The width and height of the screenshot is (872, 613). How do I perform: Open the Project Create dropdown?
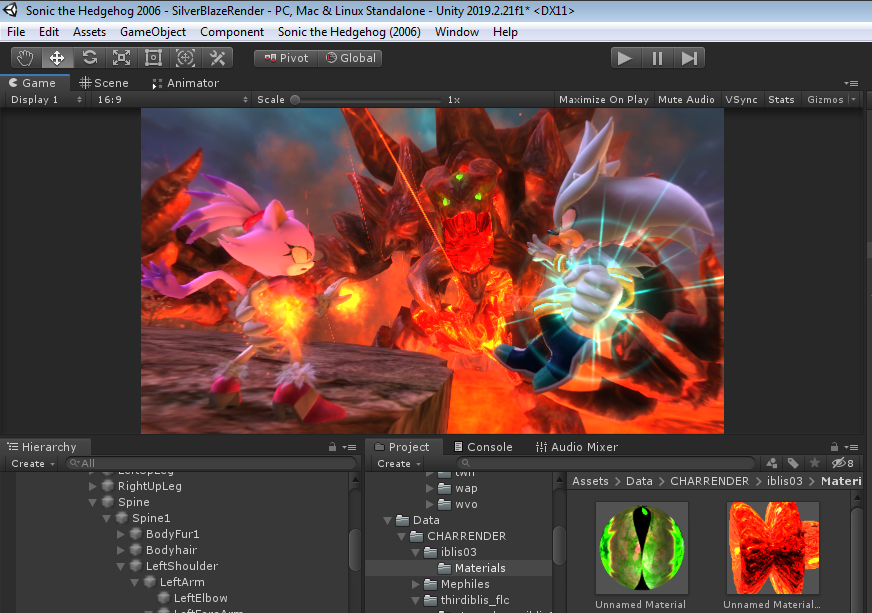point(399,463)
